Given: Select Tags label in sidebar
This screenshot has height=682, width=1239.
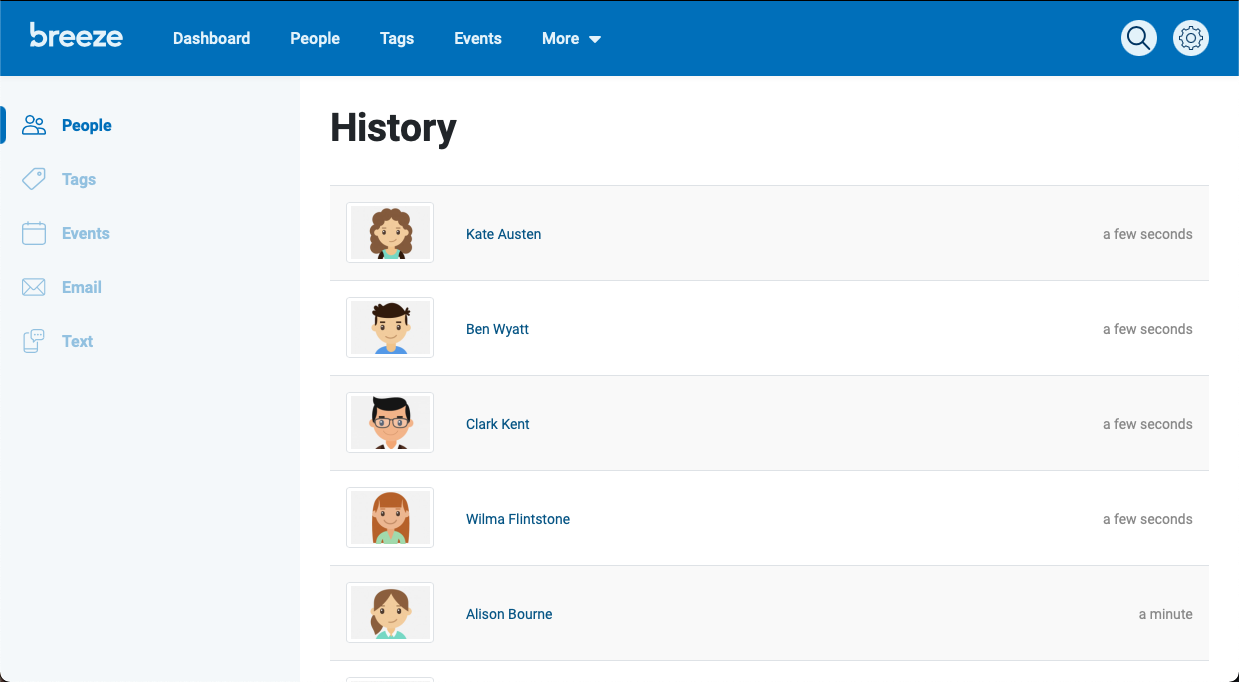Looking at the screenshot, I should click(x=79, y=179).
